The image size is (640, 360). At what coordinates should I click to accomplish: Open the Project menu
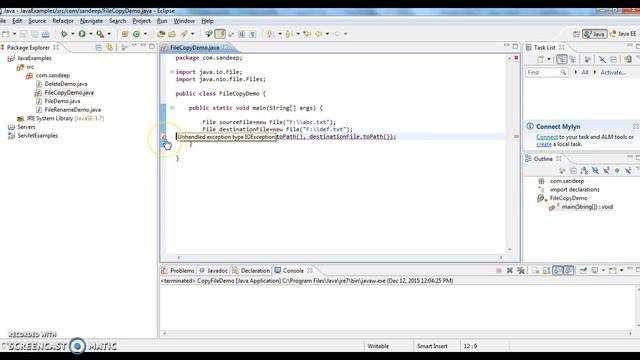pyautogui.click(x=141, y=21)
